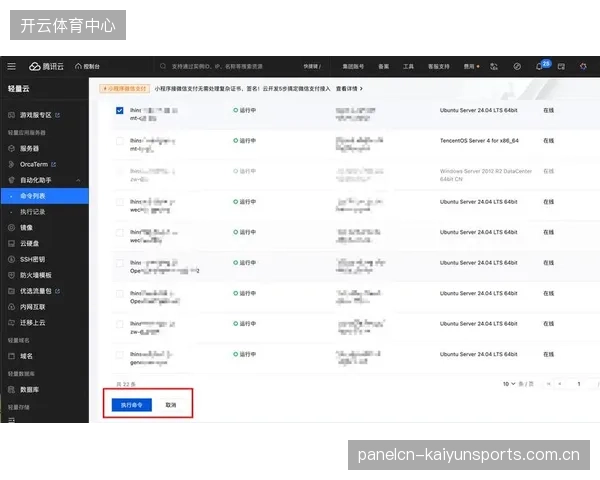This screenshot has height=480, width=600.
Task: Click the 镜像 image icon
Action: pyautogui.click(x=11, y=228)
